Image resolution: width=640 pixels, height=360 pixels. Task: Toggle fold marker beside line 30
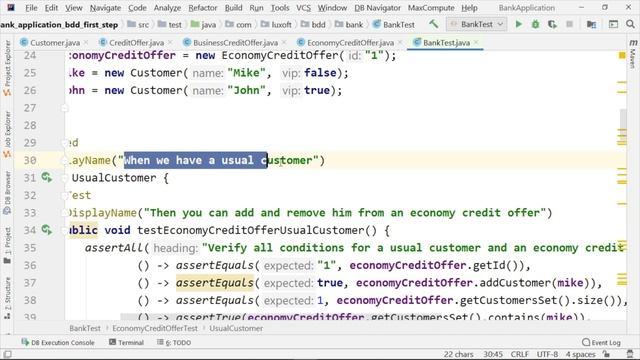(64, 160)
